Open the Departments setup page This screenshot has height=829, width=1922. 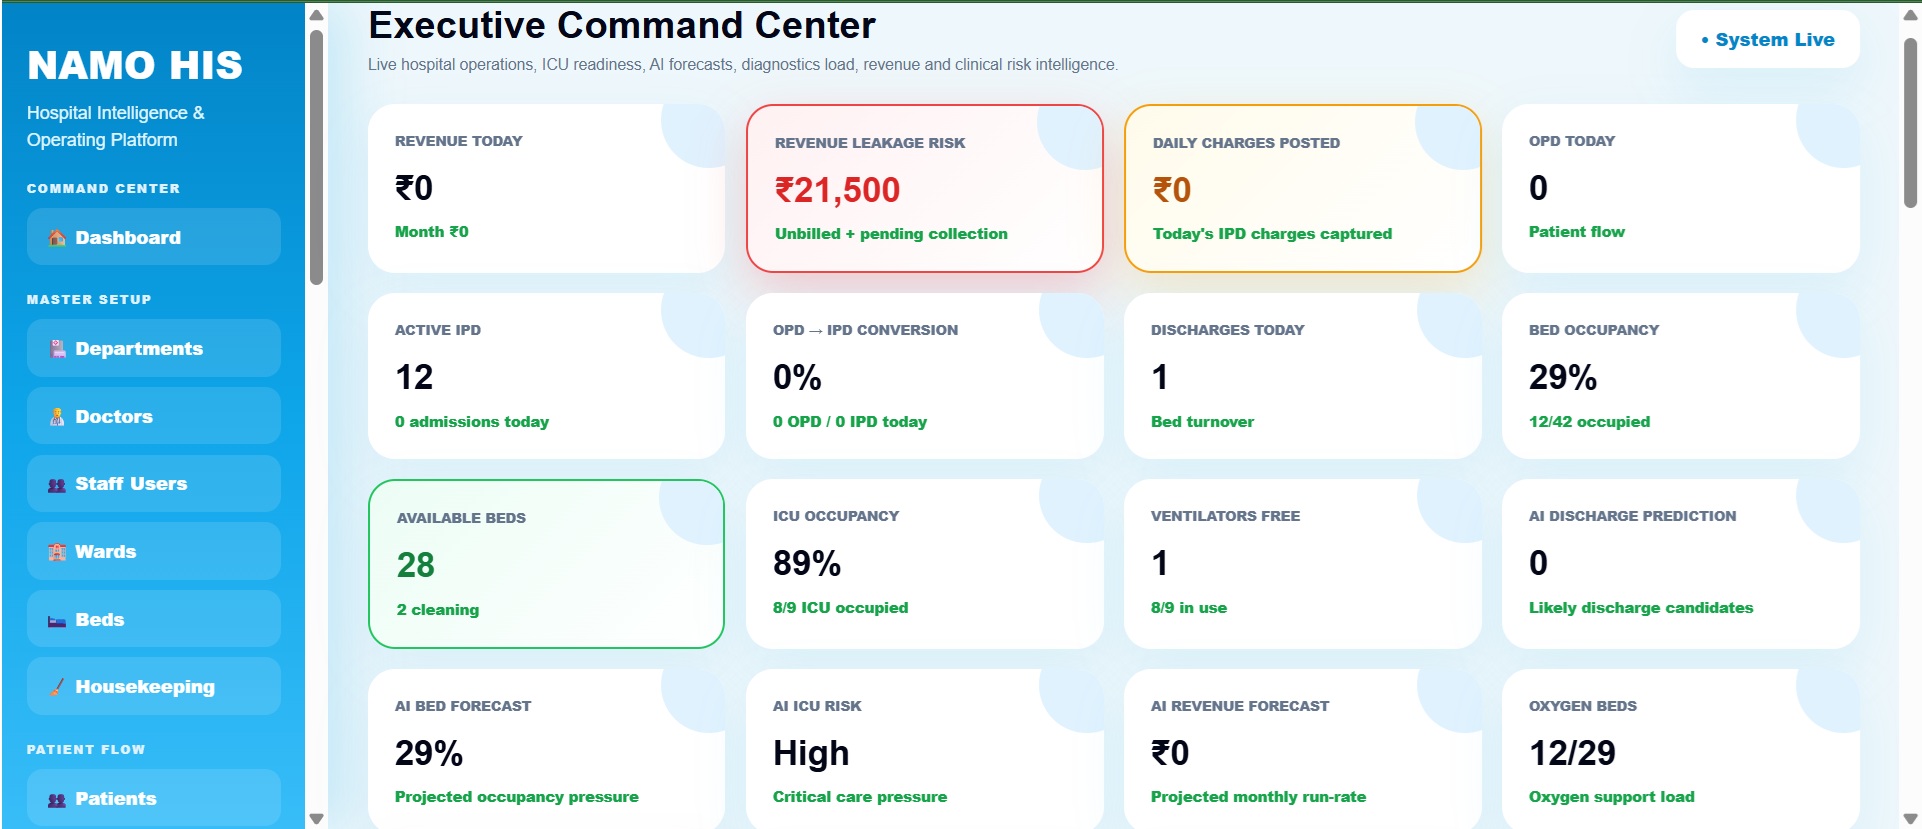pos(154,348)
